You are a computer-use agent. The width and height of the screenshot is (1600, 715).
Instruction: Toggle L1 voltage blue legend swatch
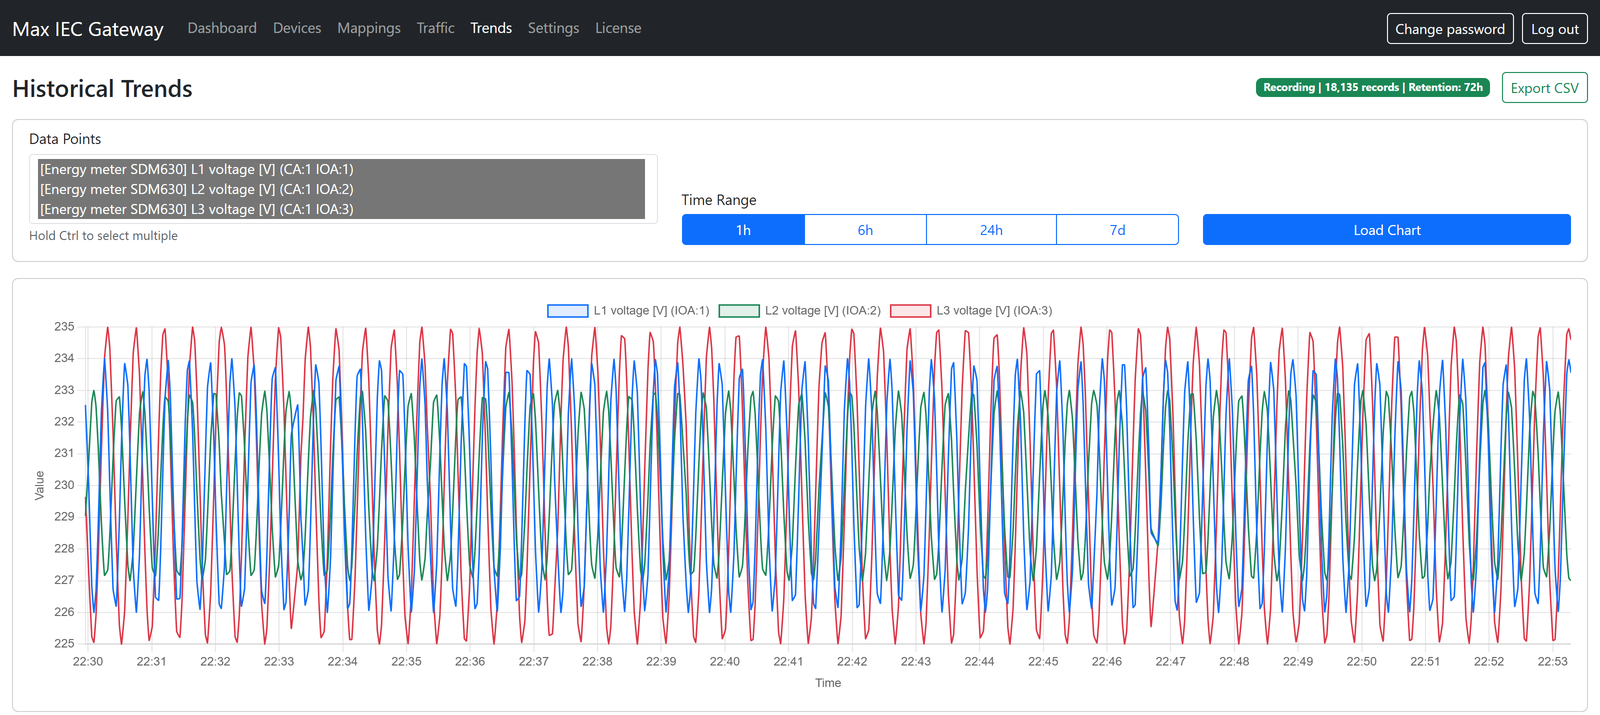pyautogui.click(x=567, y=311)
